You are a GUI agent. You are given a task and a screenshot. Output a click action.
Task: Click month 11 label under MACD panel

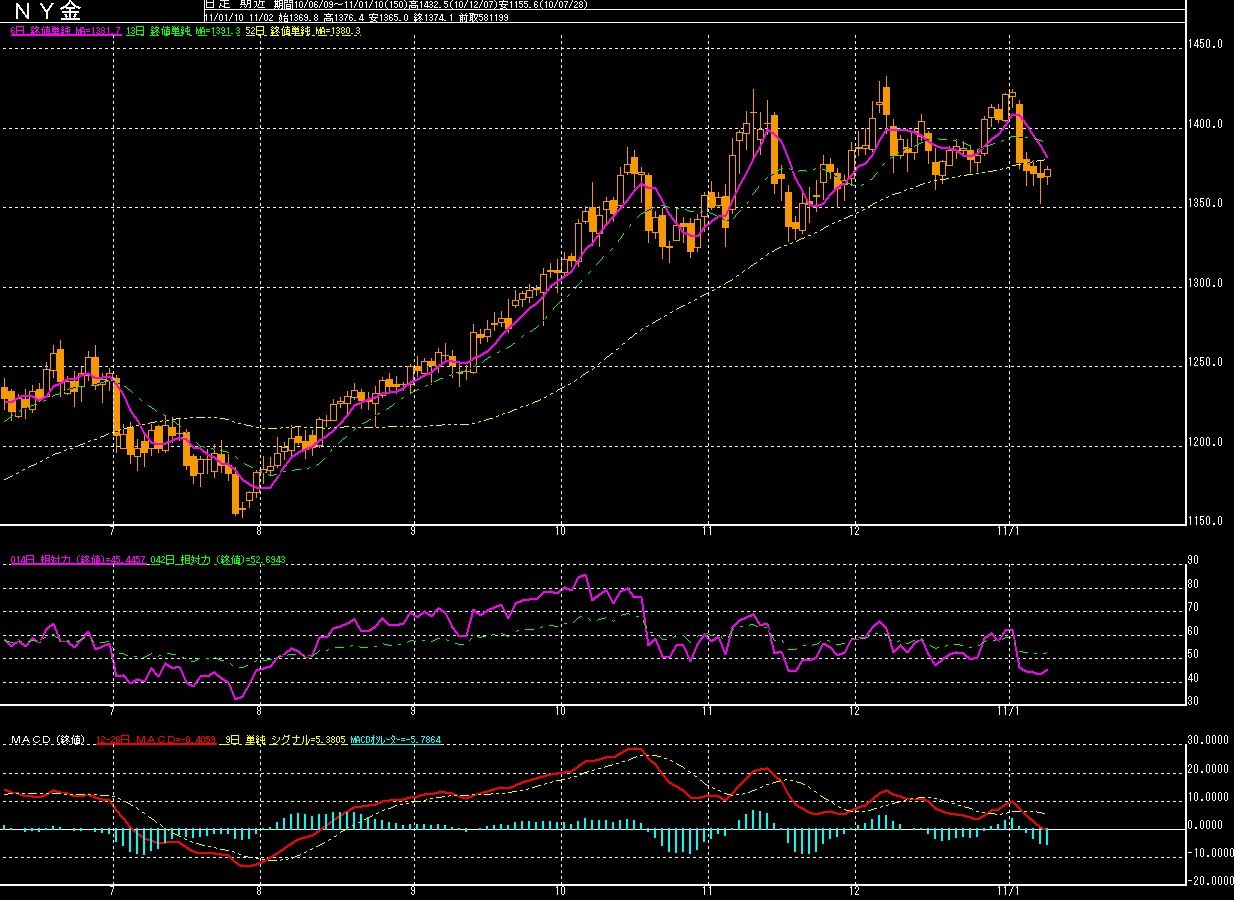707,889
